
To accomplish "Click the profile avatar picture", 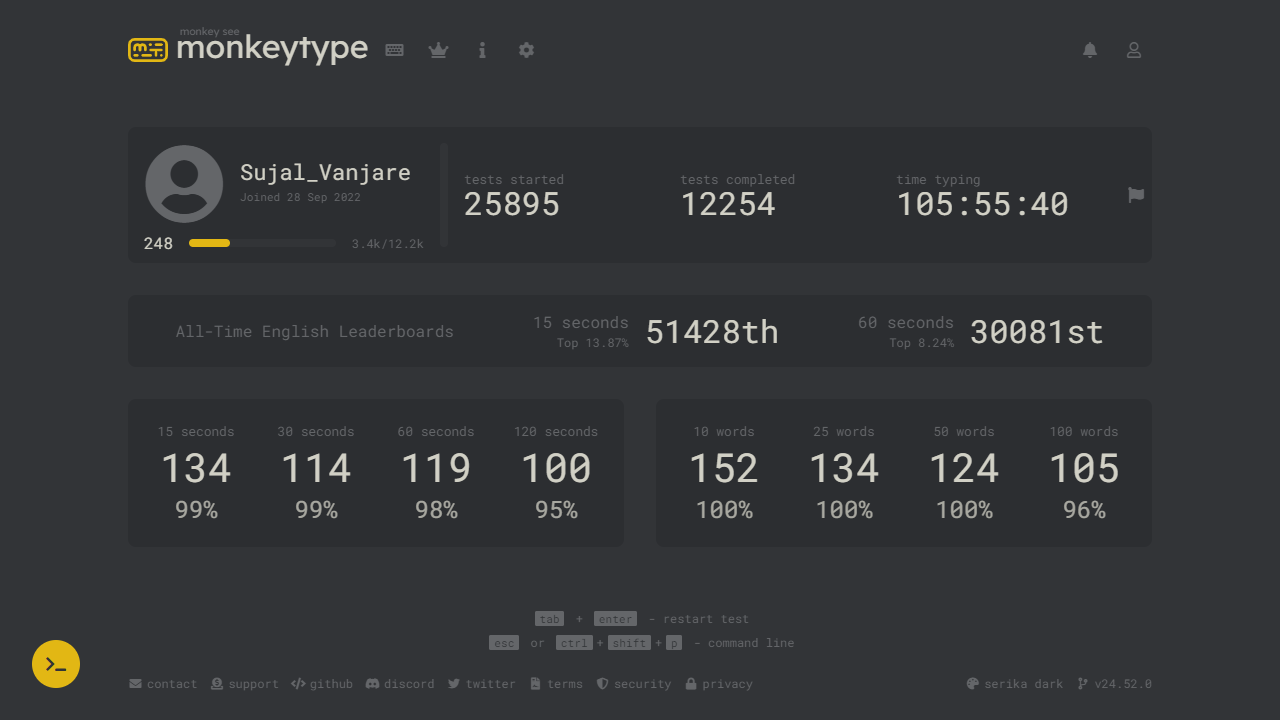I will [184, 184].
